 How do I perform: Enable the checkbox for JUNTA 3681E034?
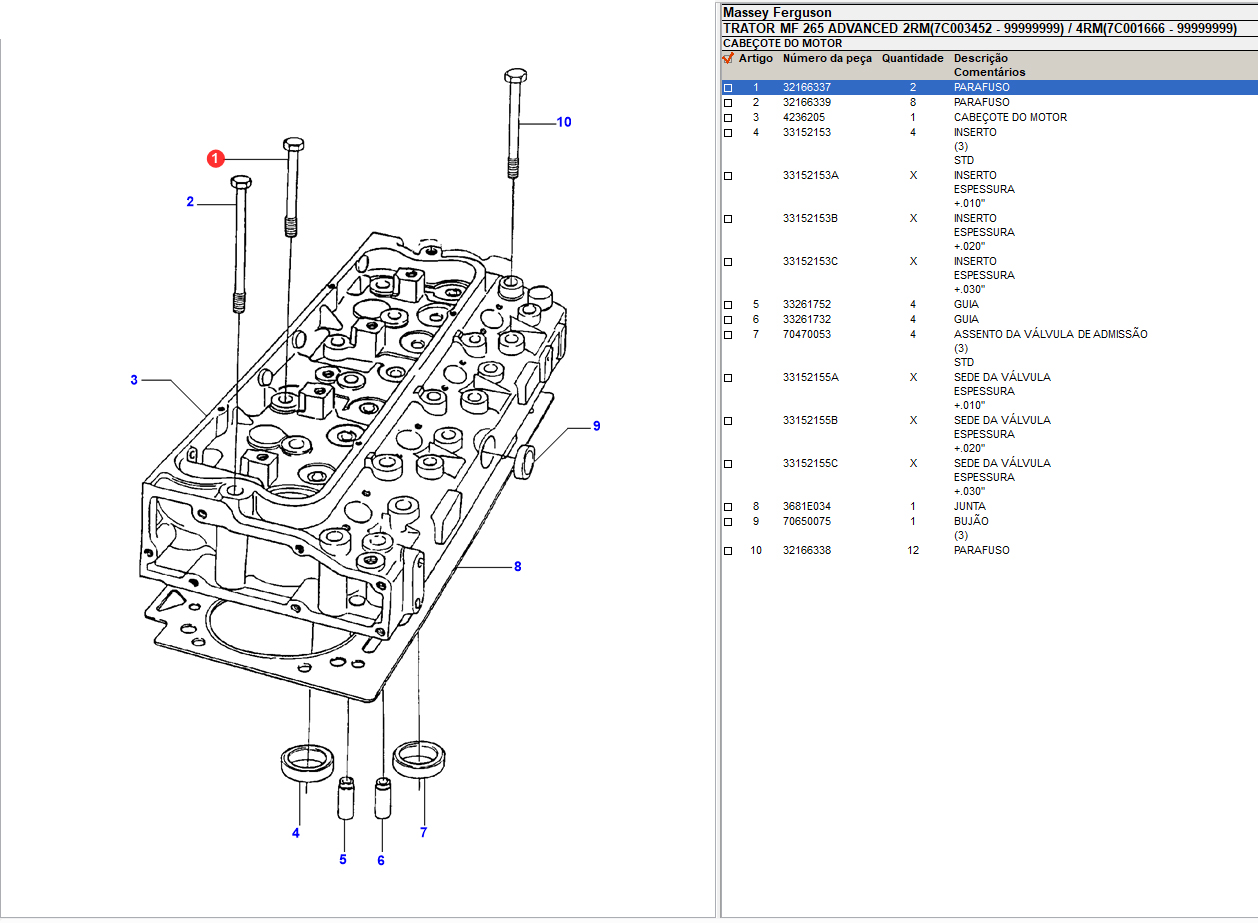(728, 507)
